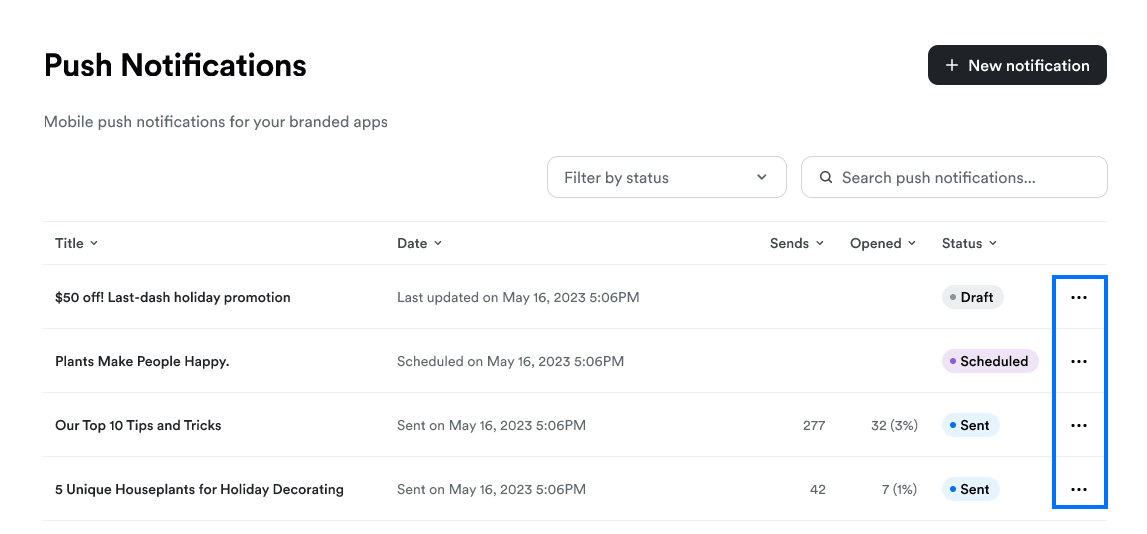Open the Plants Make People Happy notification

(x=142, y=361)
